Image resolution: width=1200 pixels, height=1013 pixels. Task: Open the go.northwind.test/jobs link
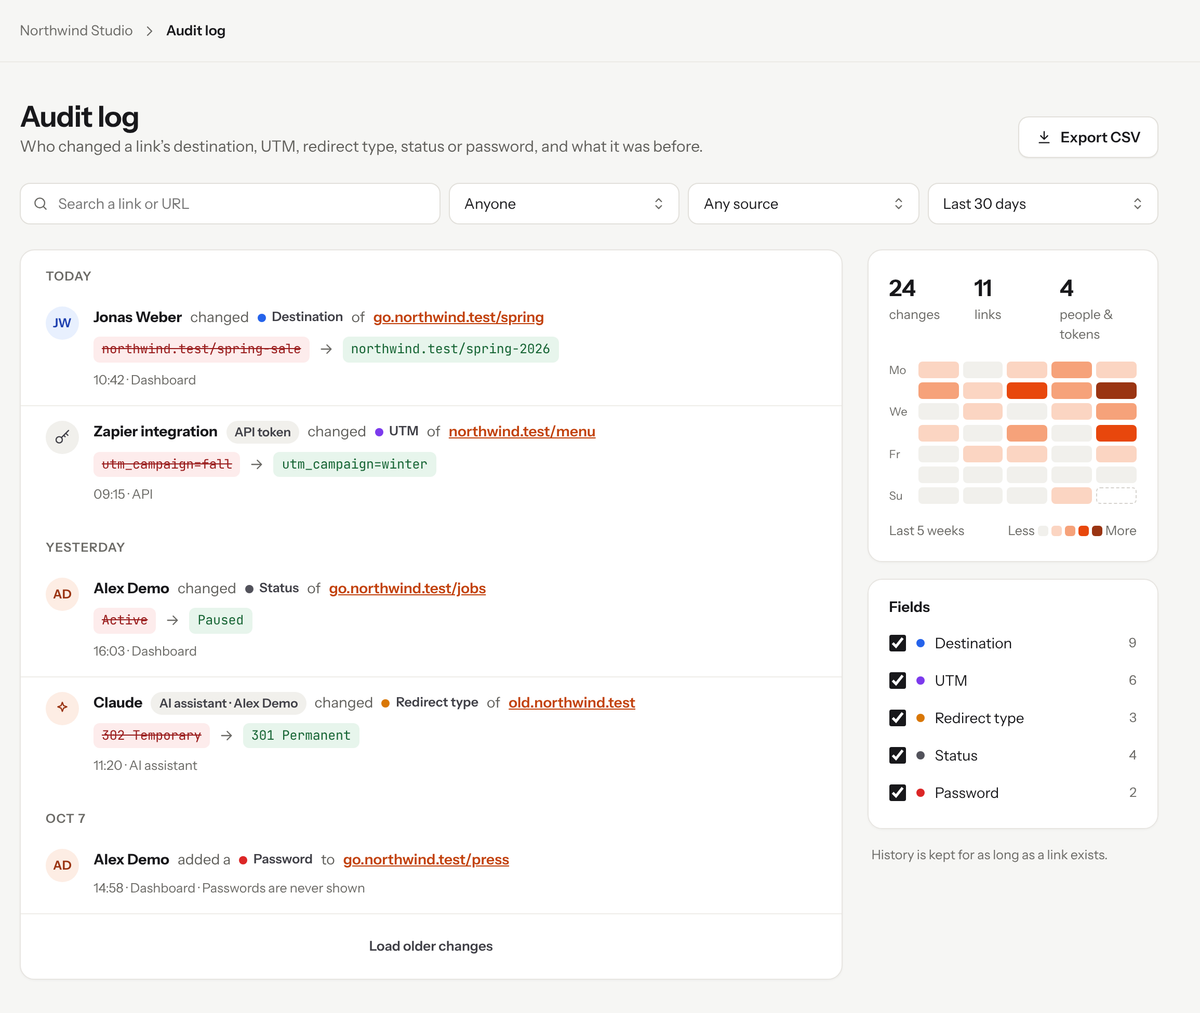click(407, 588)
